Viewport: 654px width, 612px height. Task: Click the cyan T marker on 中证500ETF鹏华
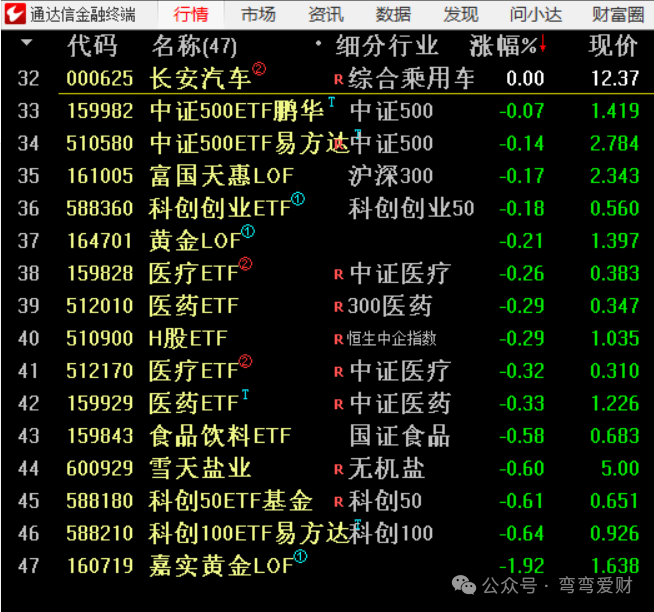(332, 101)
